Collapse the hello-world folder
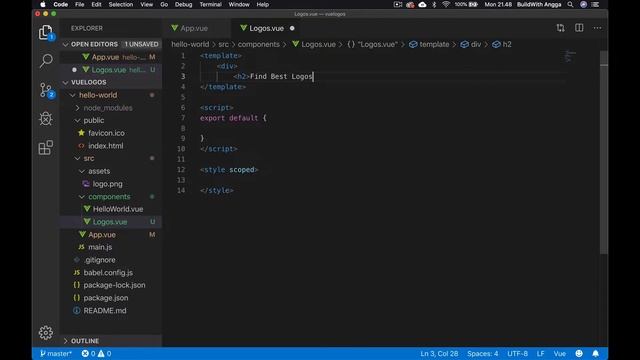Image resolution: width=640 pixels, height=360 pixels. coord(73,95)
